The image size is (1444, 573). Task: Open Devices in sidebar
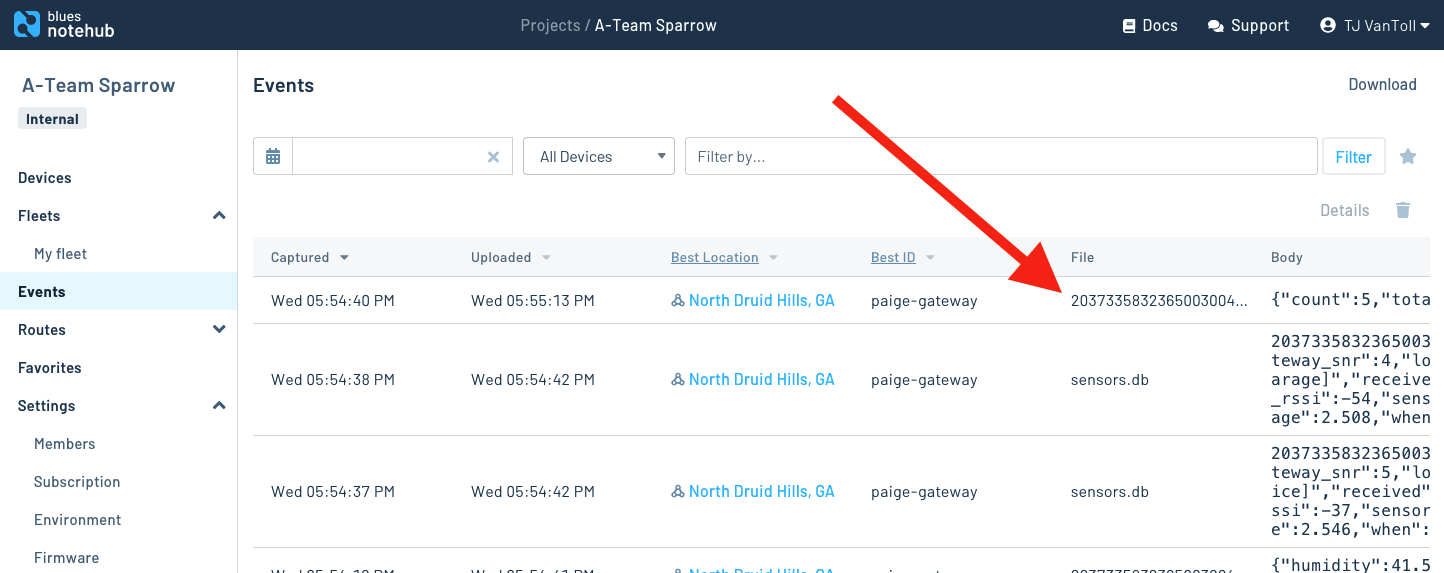click(45, 177)
